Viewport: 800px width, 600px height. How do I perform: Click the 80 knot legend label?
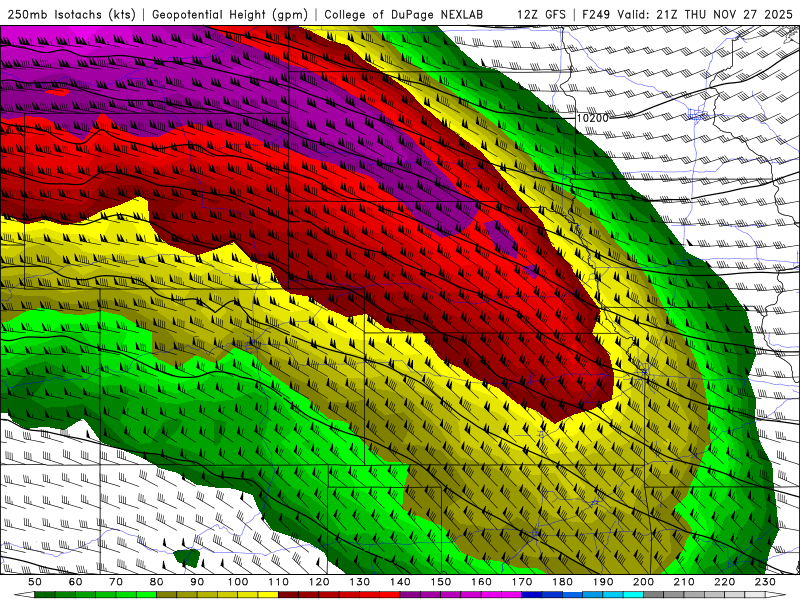click(x=156, y=582)
